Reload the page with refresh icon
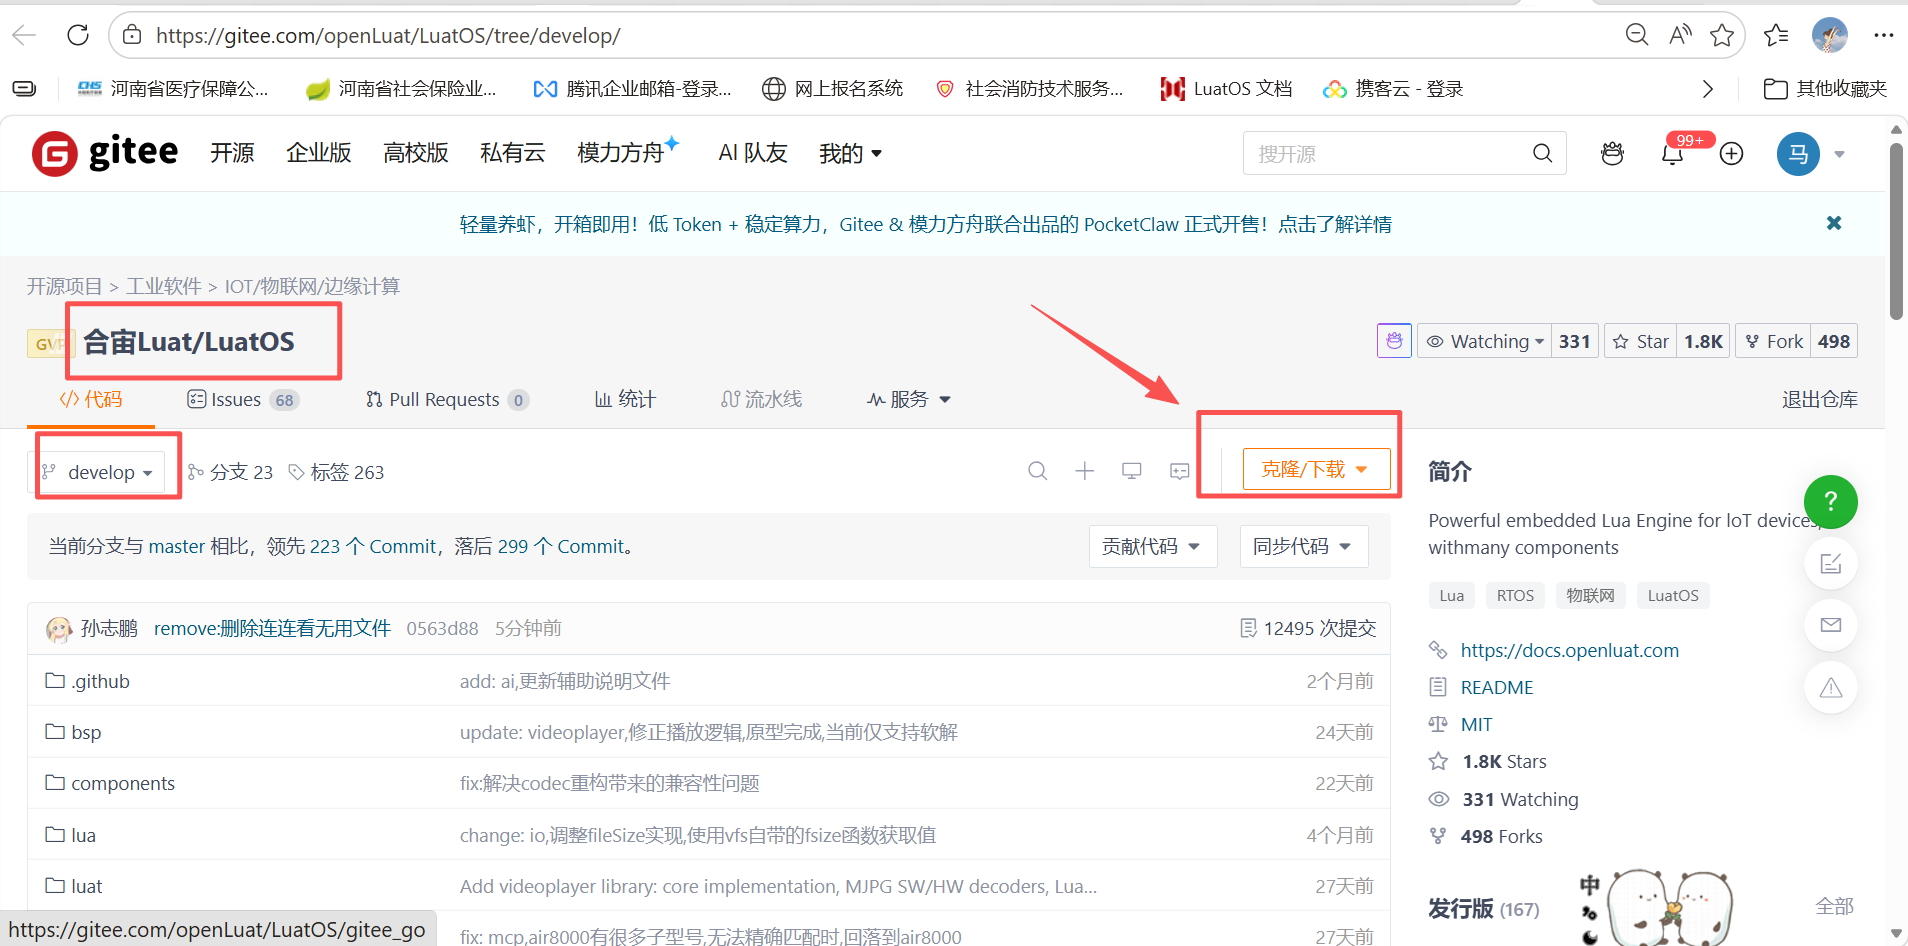 click(x=78, y=36)
